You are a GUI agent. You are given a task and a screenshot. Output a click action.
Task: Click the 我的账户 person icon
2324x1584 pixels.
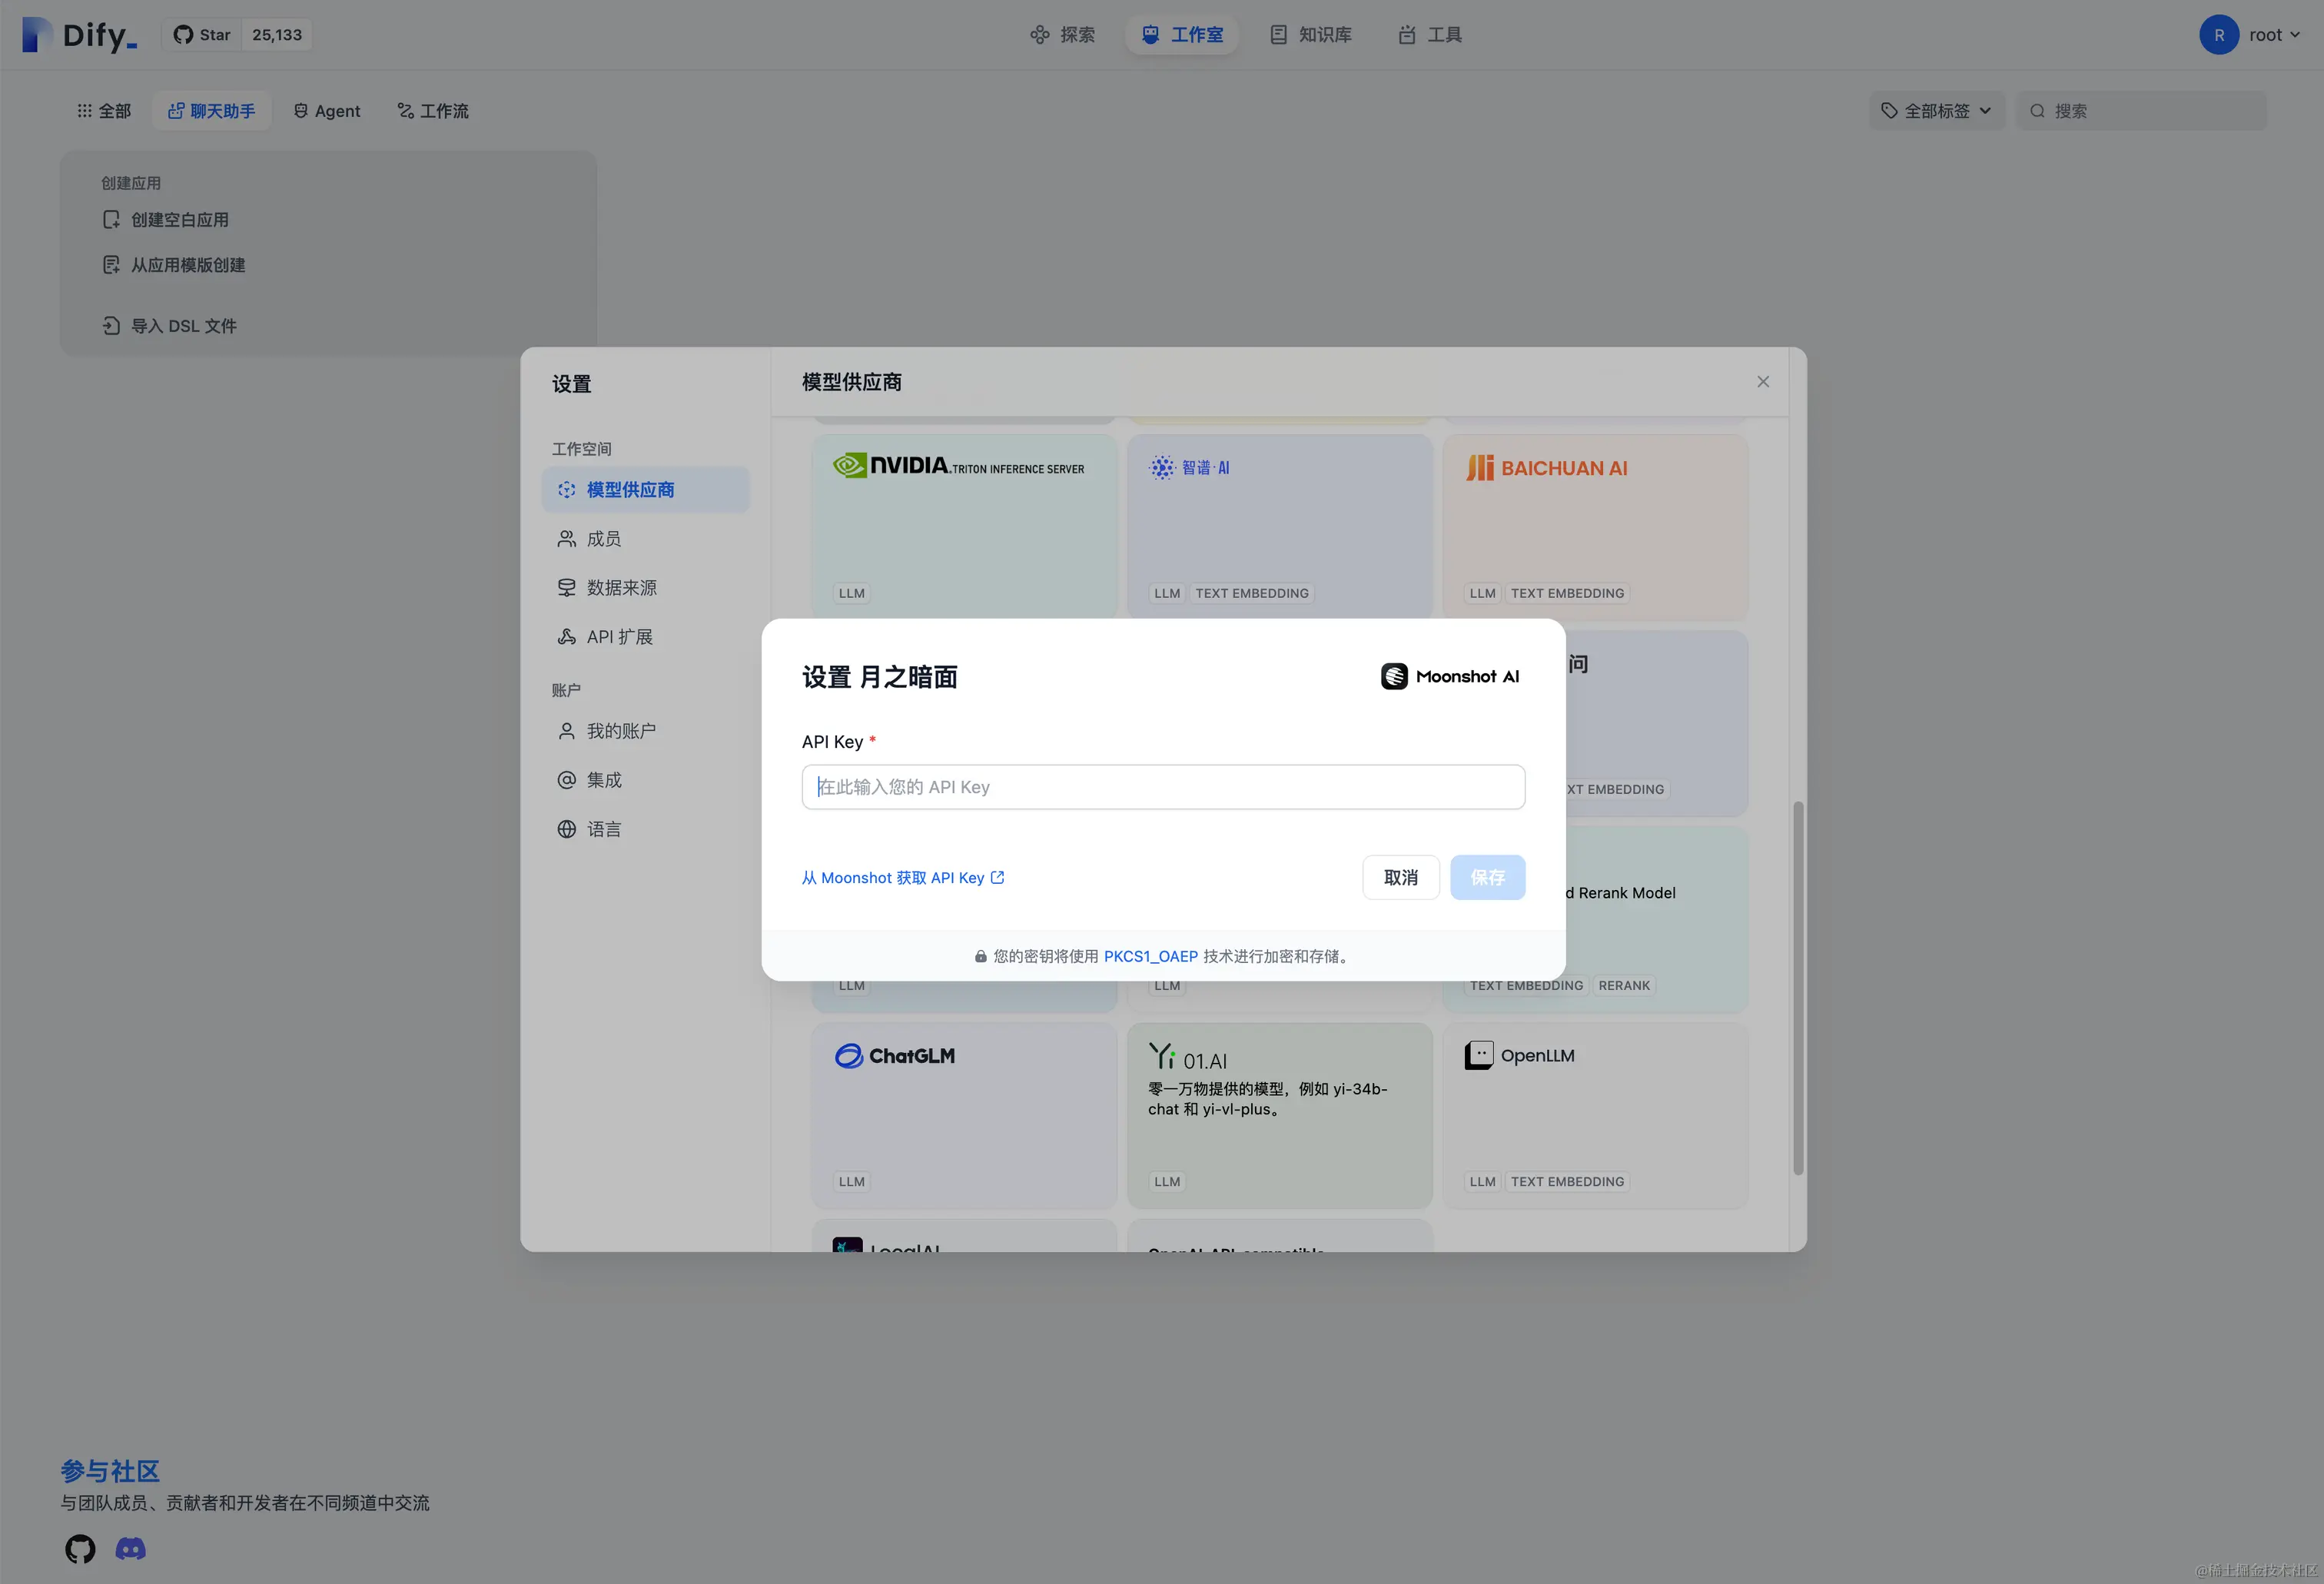(x=567, y=731)
